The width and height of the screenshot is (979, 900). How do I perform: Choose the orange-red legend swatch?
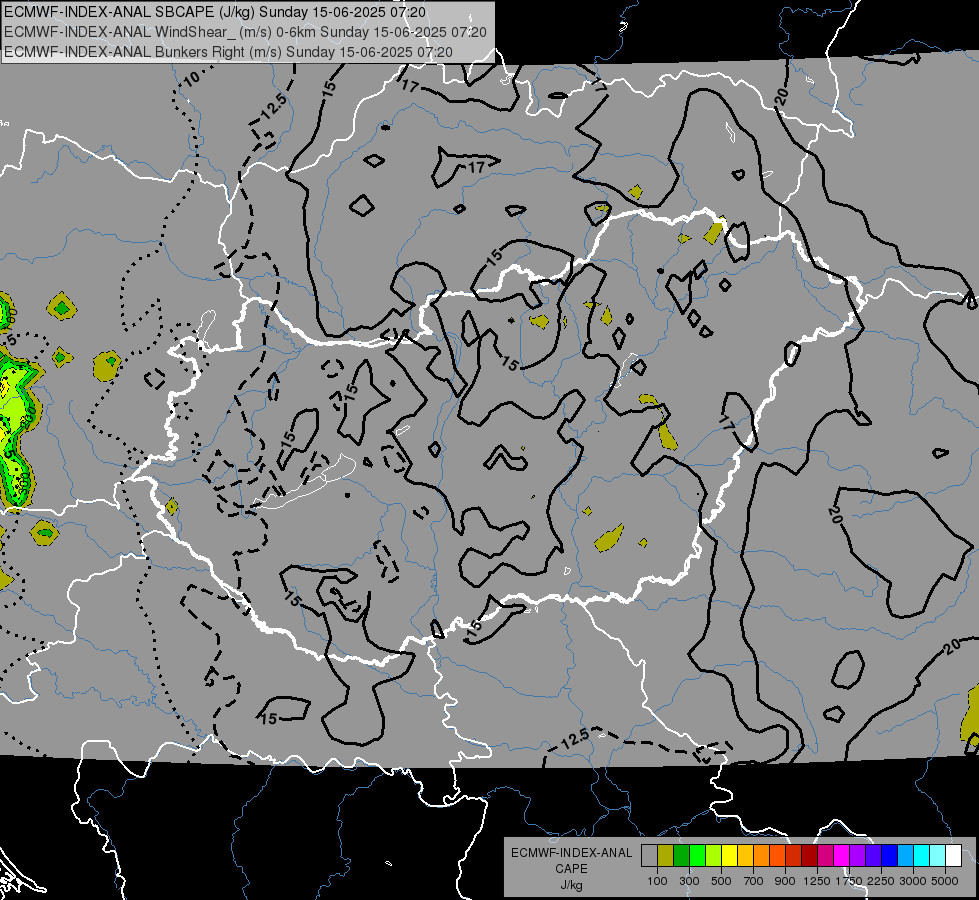(777, 855)
